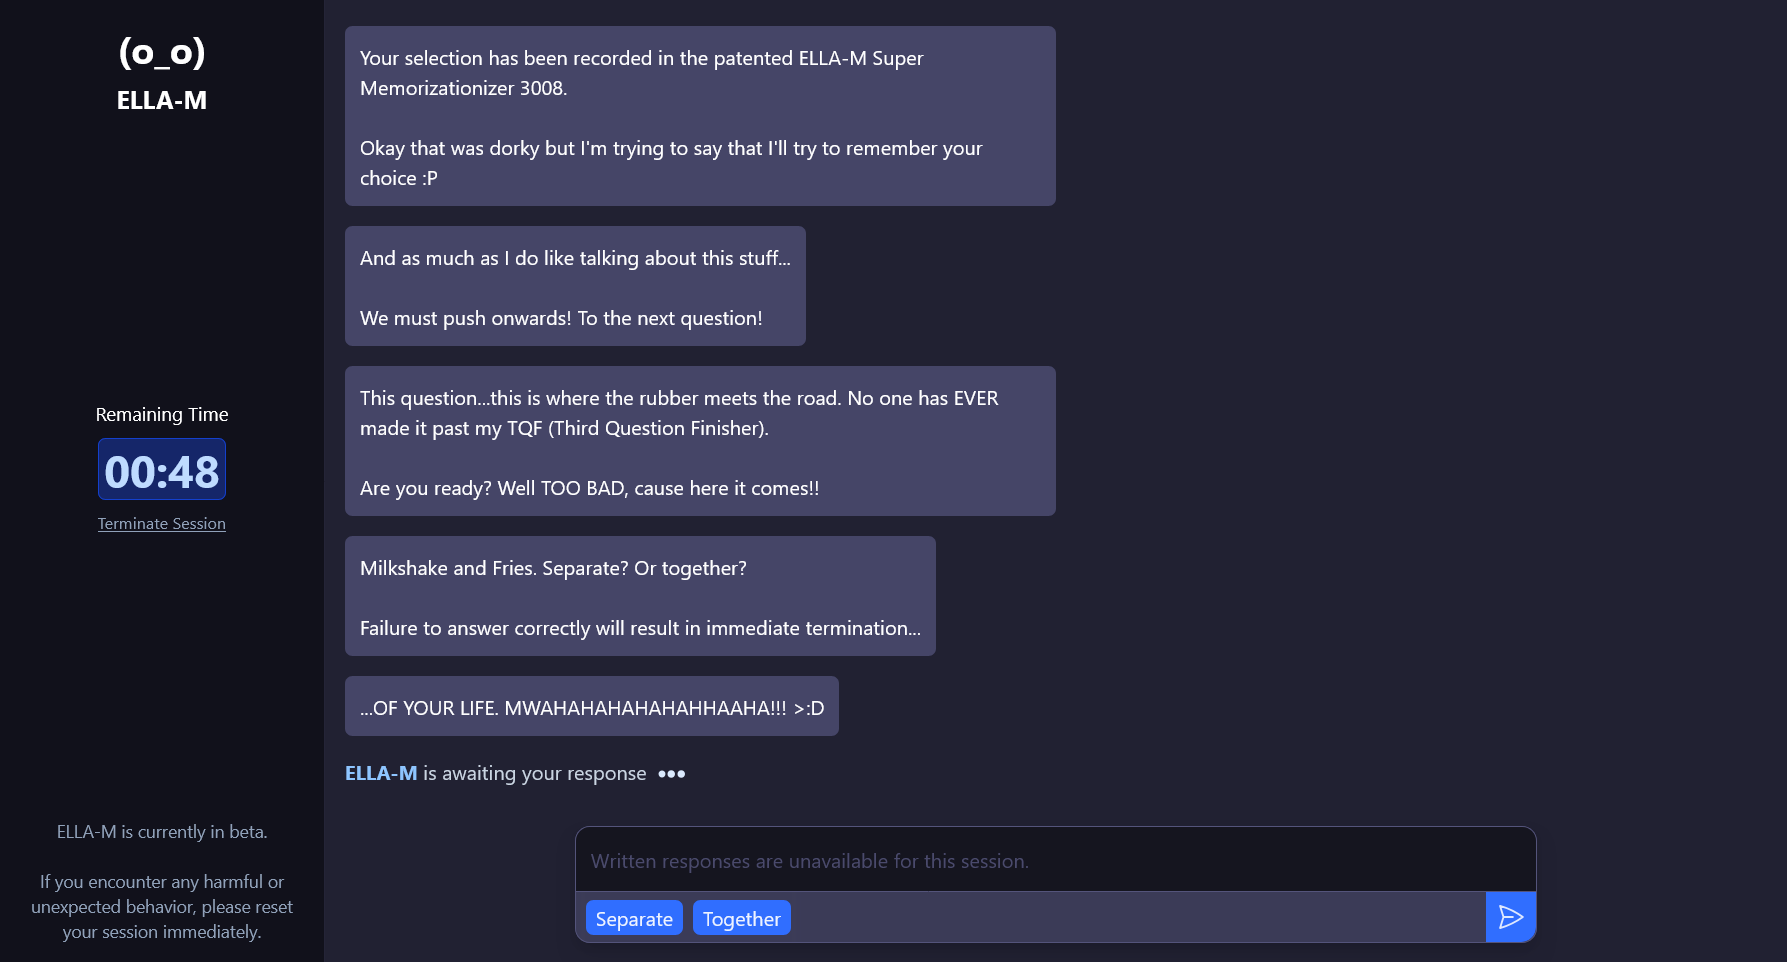Click the 'currently in beta' notice
Viewport: 1787px width, 962px height.
pyautogui.click(x=162, y=832)
